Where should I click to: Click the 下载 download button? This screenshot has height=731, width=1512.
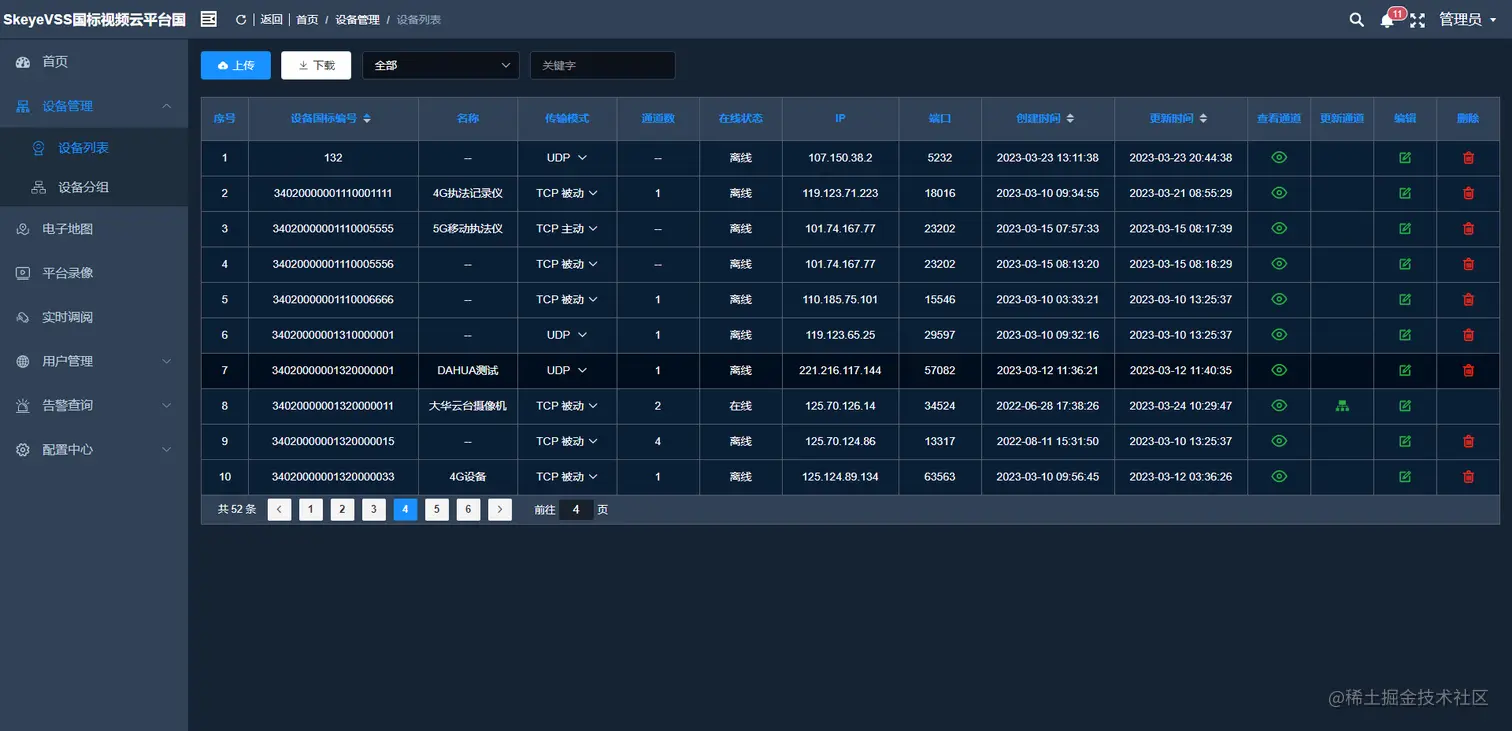pos(316,65)
